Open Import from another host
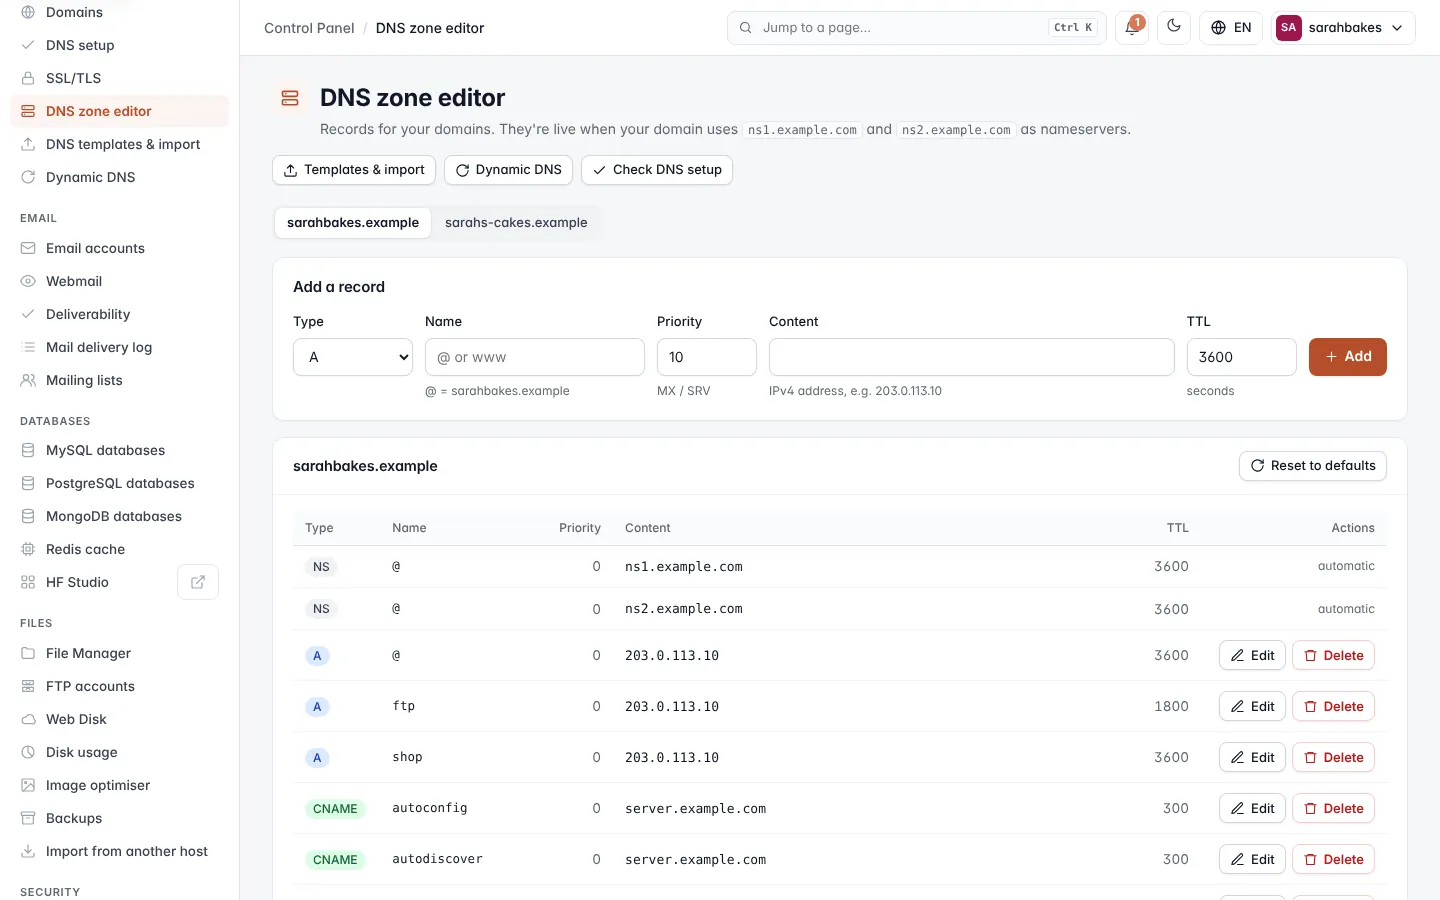The width and height of the screenshot is (1440, 900). [x=119, y=851]
